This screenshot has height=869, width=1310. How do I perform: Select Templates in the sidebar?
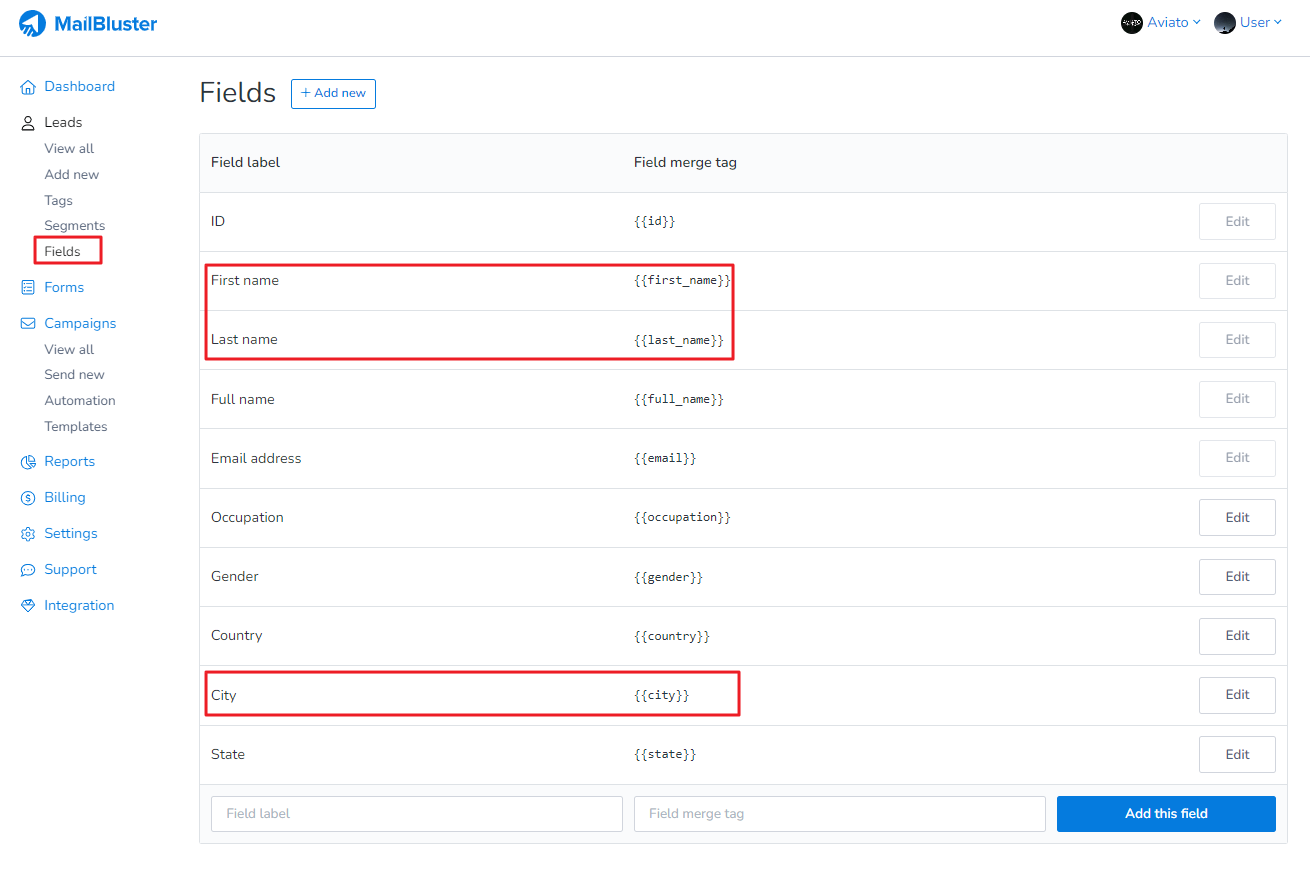tap(76, 427)
